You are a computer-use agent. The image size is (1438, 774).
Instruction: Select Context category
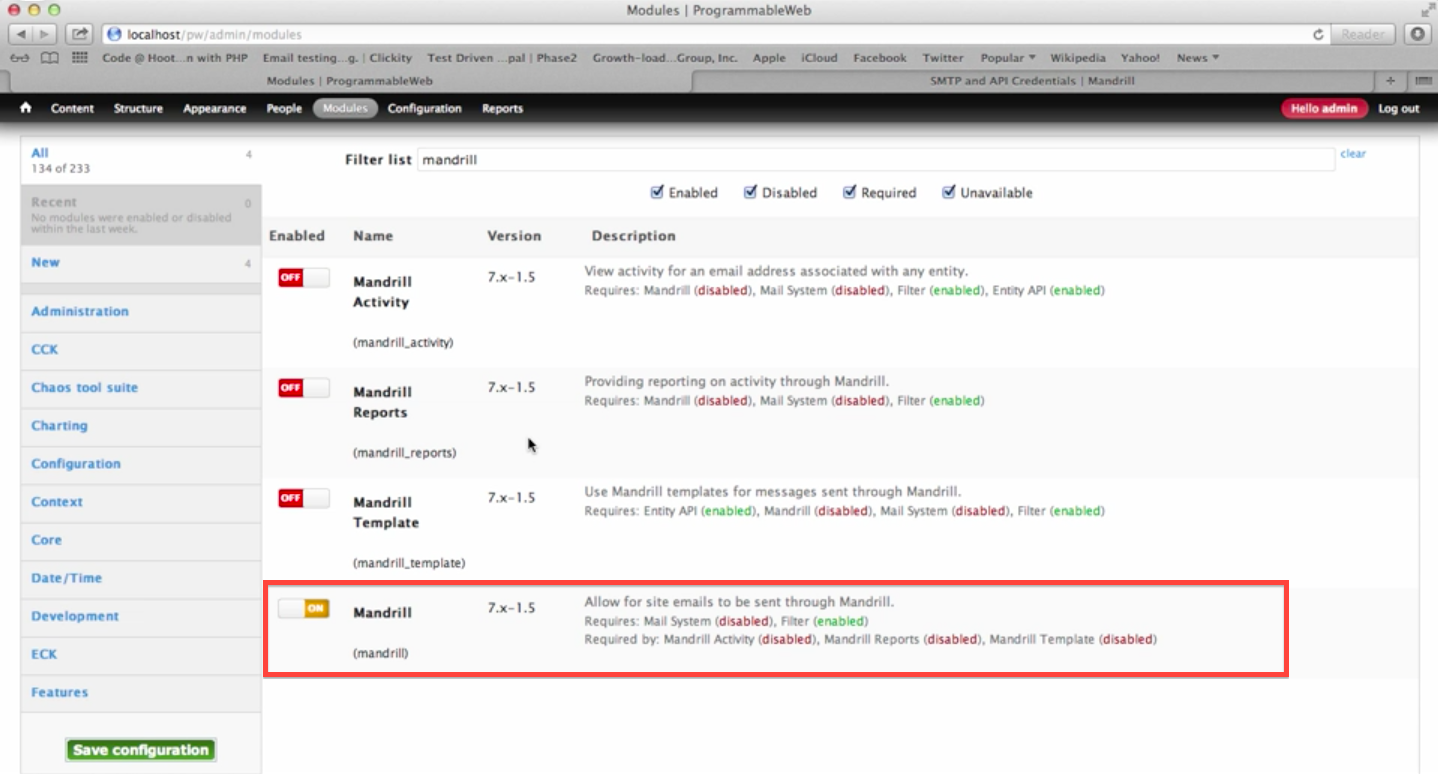(141, 501)
